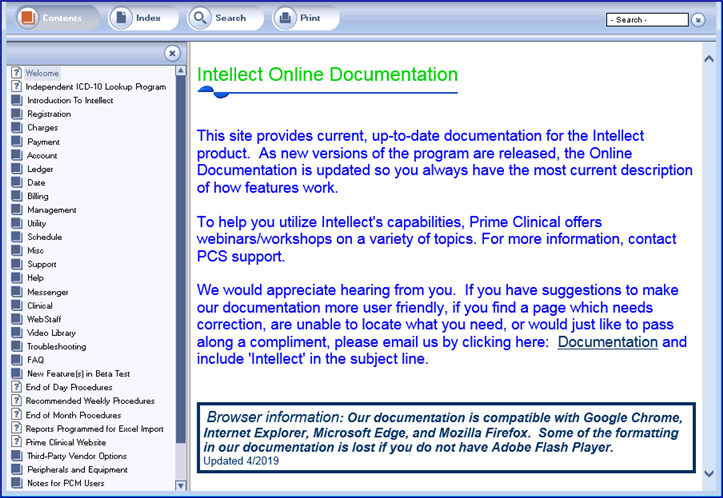Click the Video Library book icon
The width and height of the screenshot is (723, 498).
coord(17,332)
